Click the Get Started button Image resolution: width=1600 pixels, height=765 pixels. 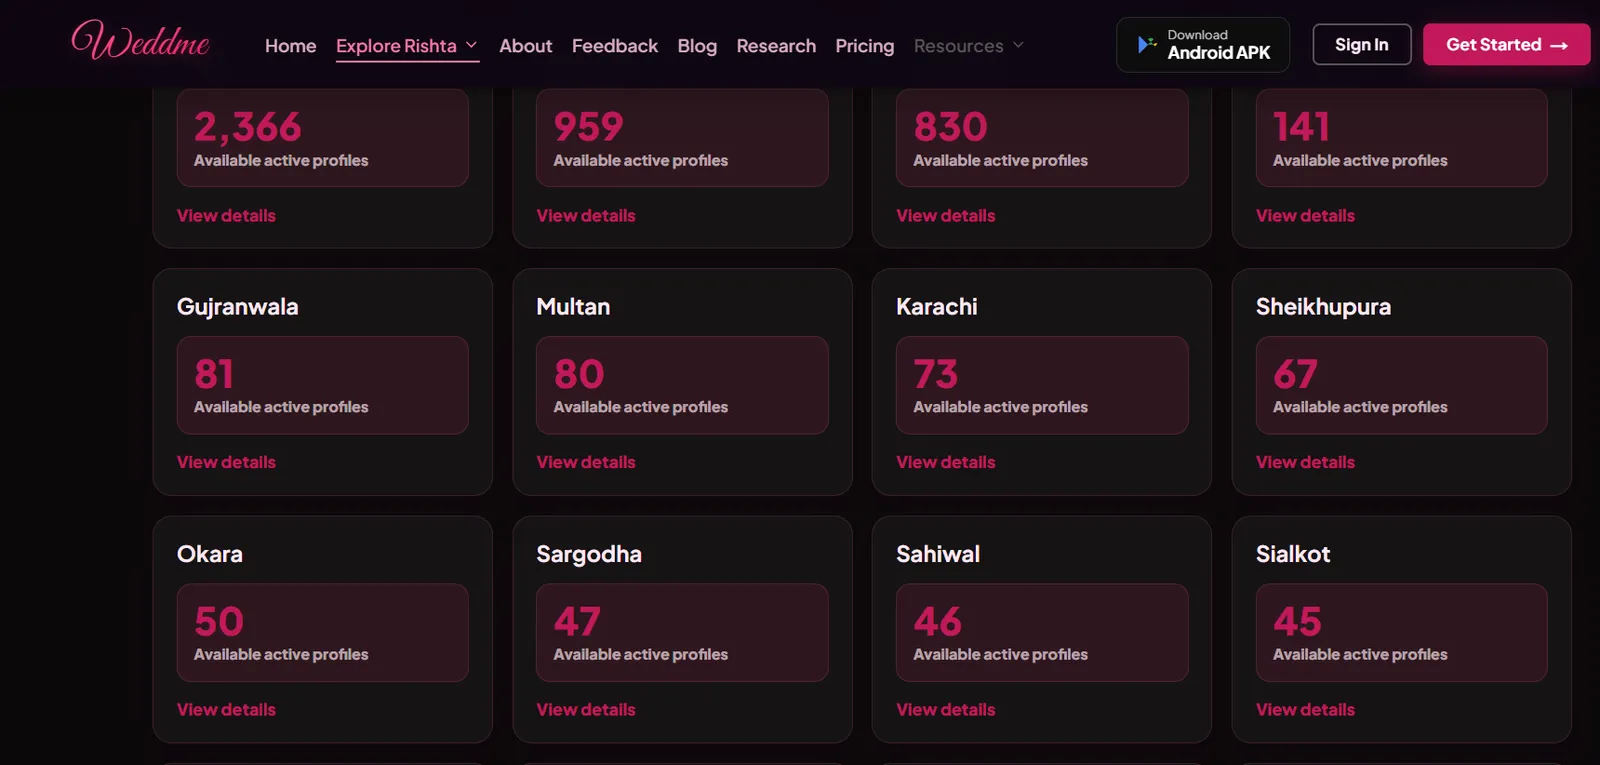tap(1506, 44)
